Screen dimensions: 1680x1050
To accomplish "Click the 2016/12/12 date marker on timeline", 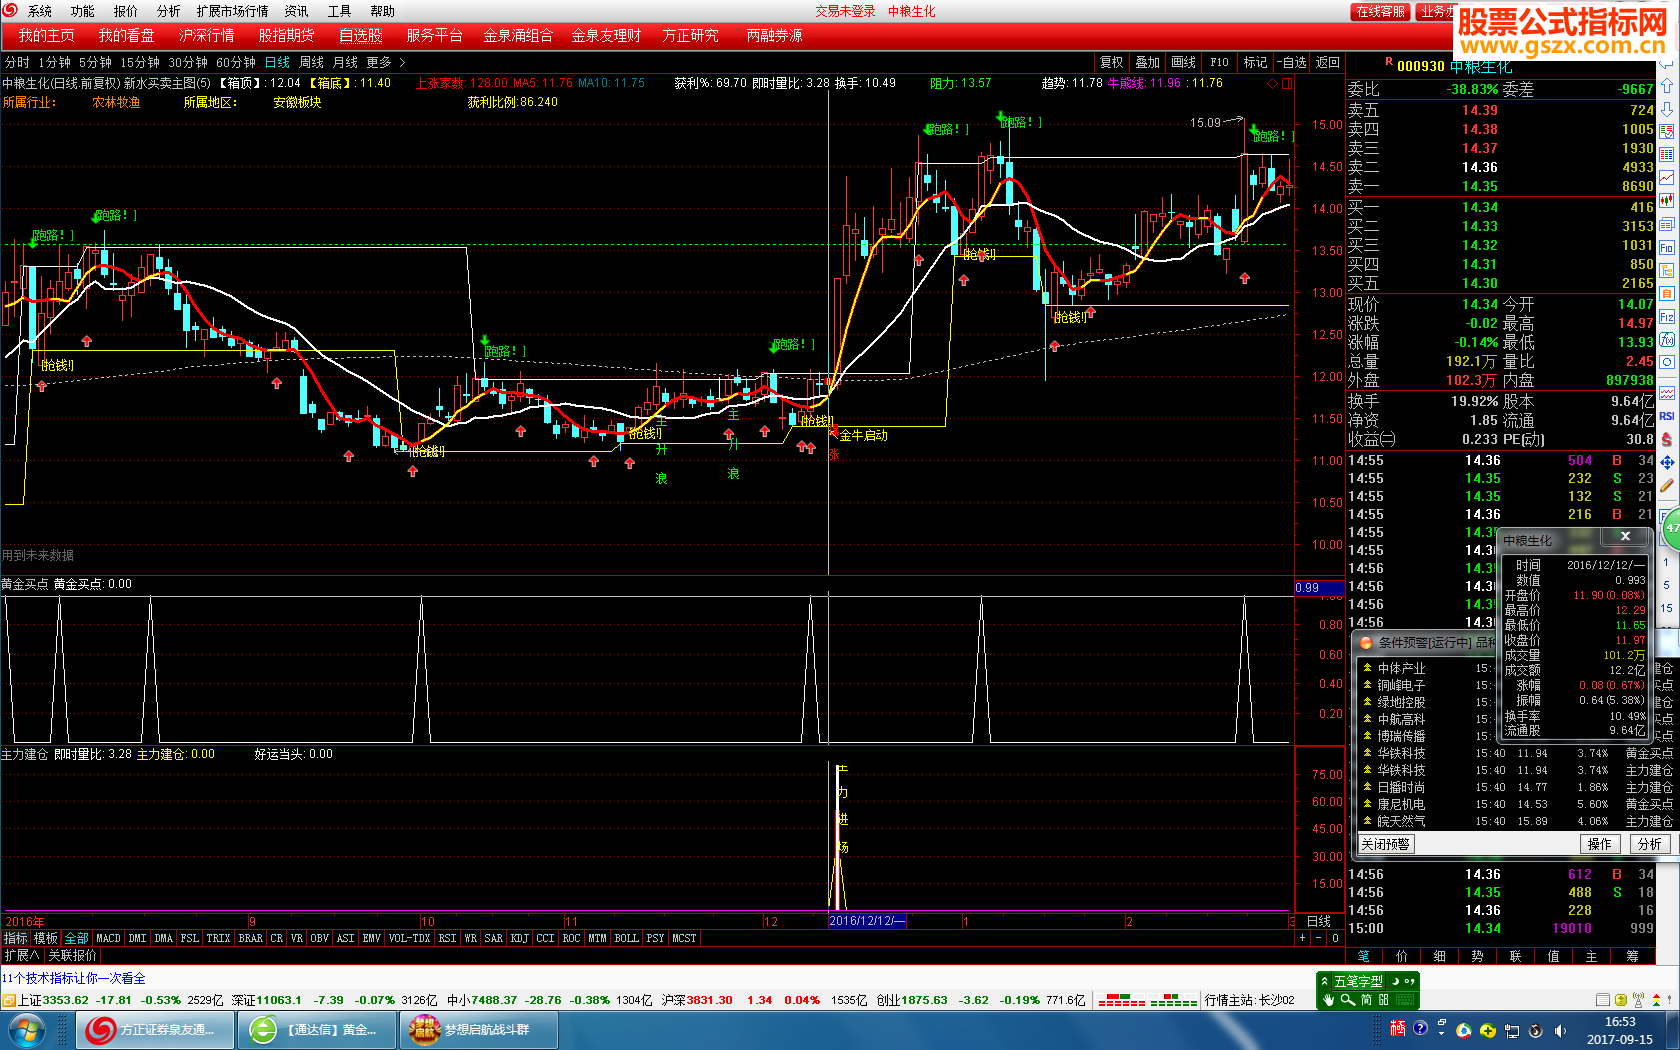I will click(867, 921).
